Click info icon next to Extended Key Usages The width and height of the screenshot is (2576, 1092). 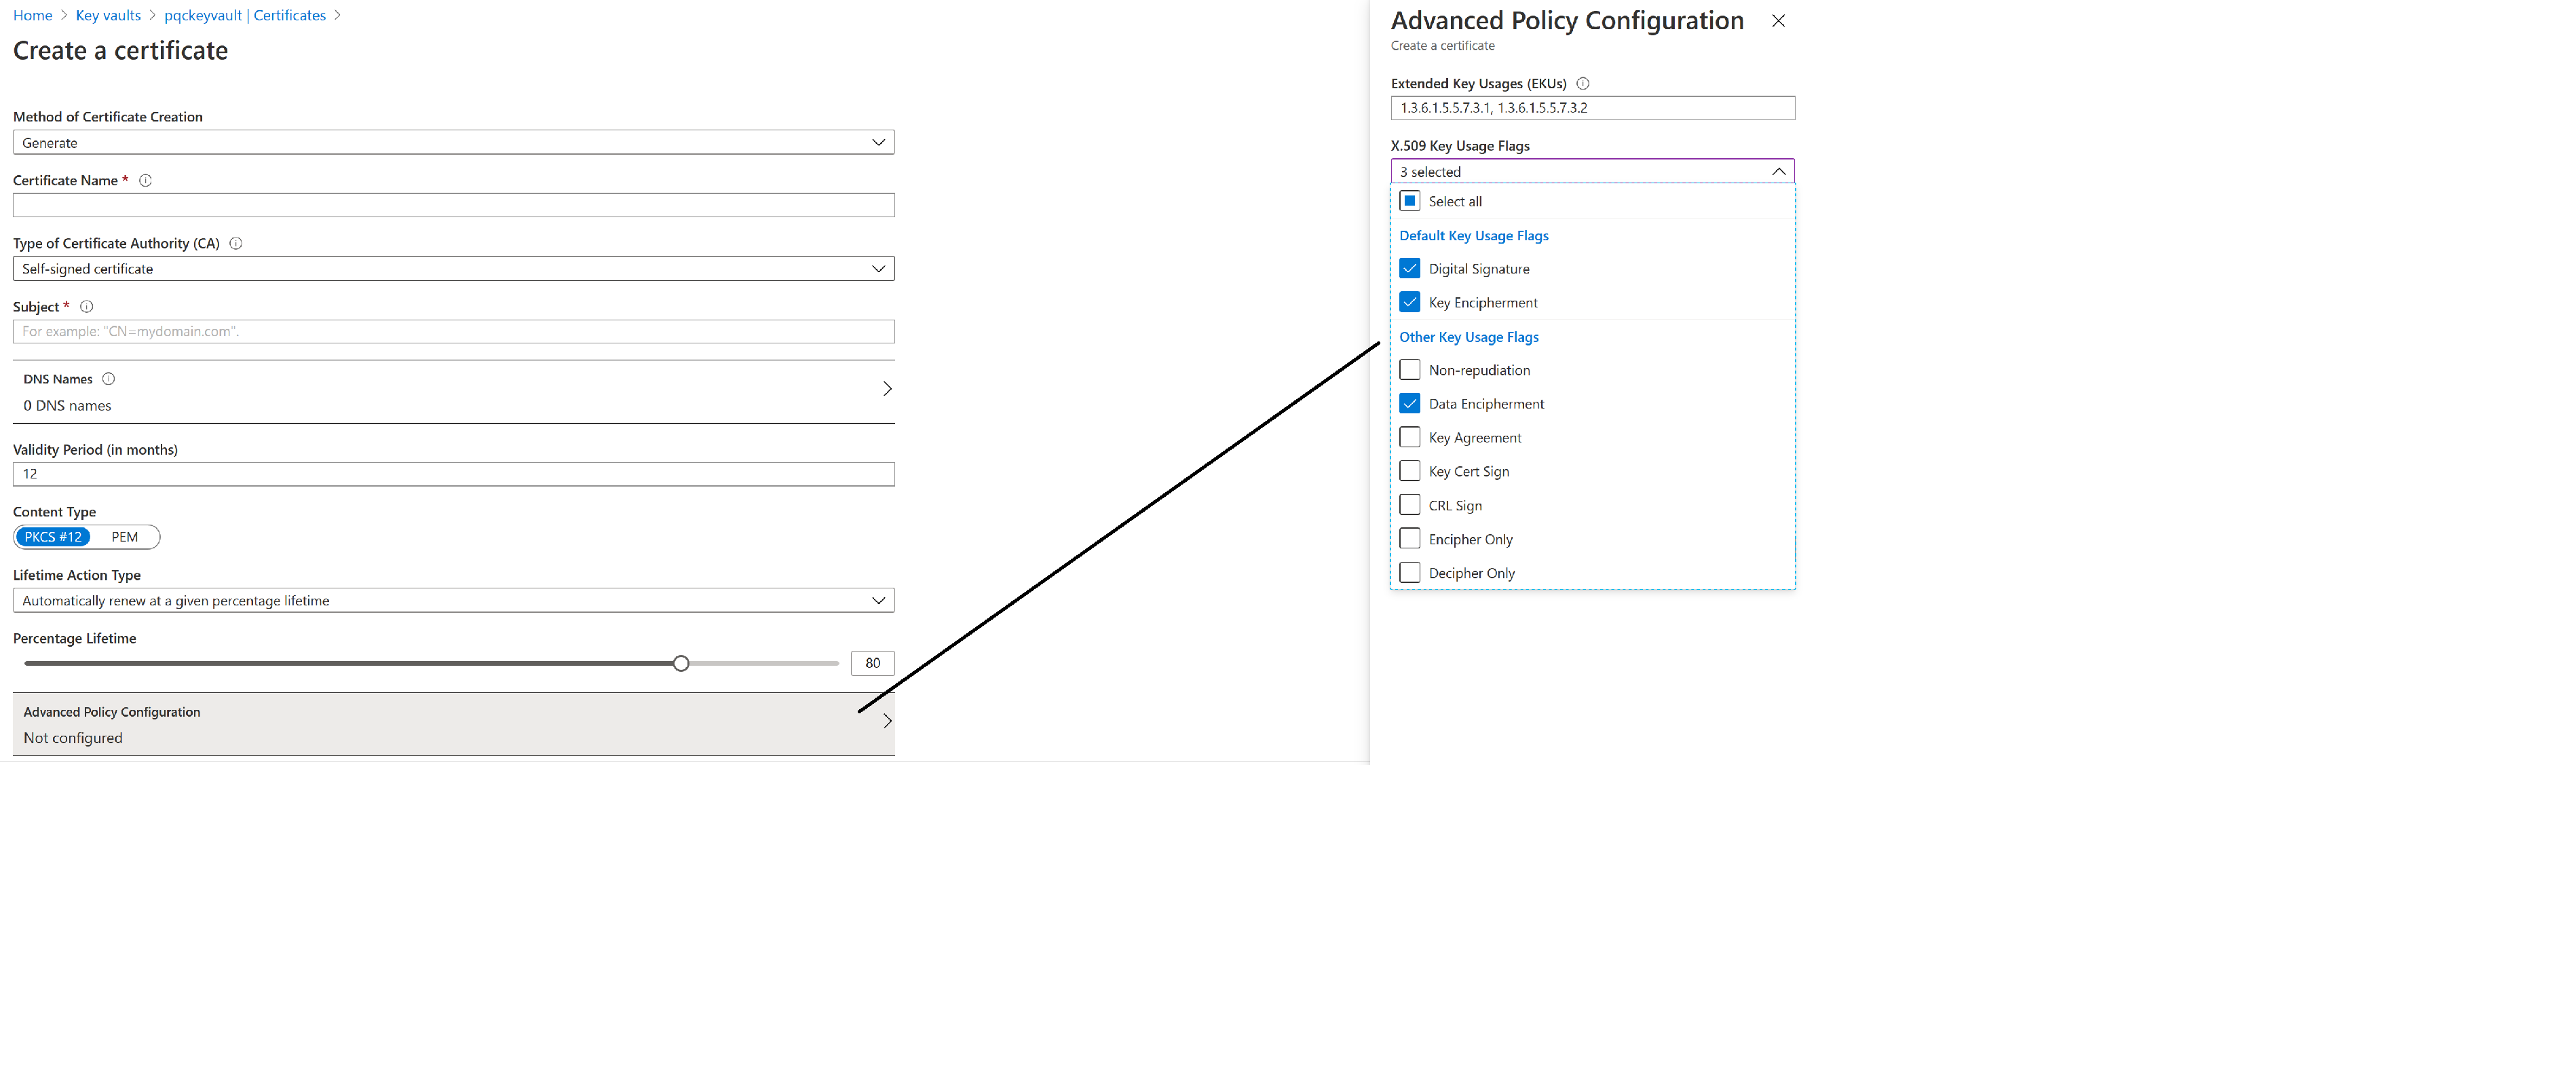(x=1583, y=84)
